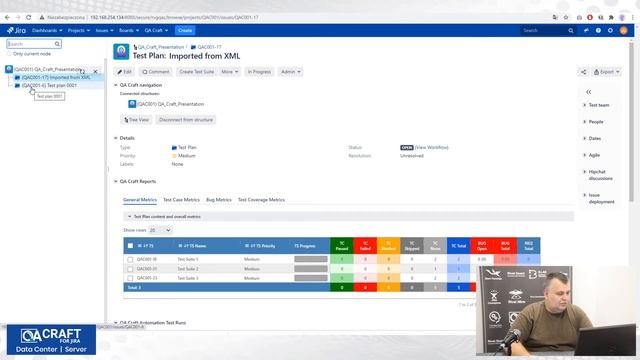Image resolution: width=640 pixels, height=360 pixels.
Task: Click Create Test Suite button
Action: pyautogui.click(x=196, y=72)
